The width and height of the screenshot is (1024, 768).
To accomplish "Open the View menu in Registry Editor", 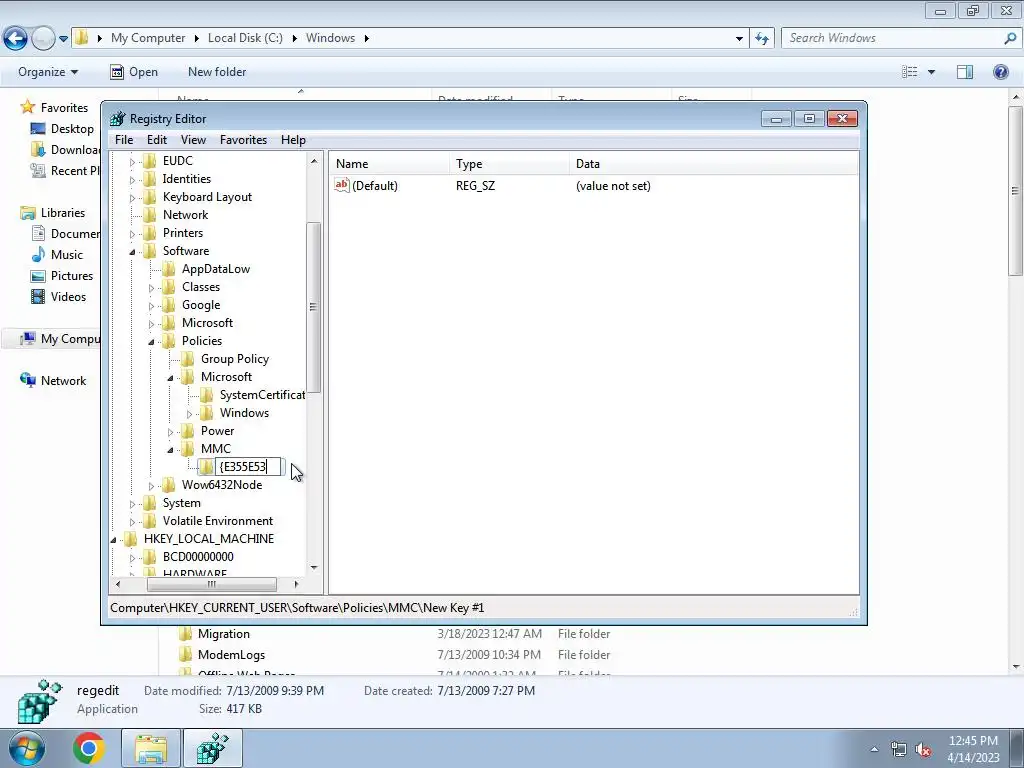I will click(x=193, y=140).
